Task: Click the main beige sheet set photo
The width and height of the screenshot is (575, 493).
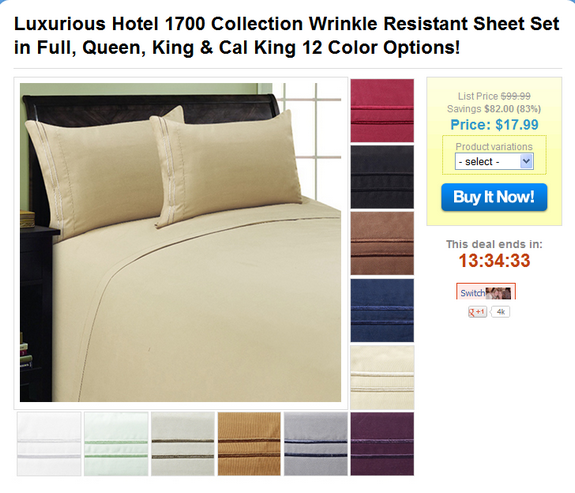Action: coord(180,242)
